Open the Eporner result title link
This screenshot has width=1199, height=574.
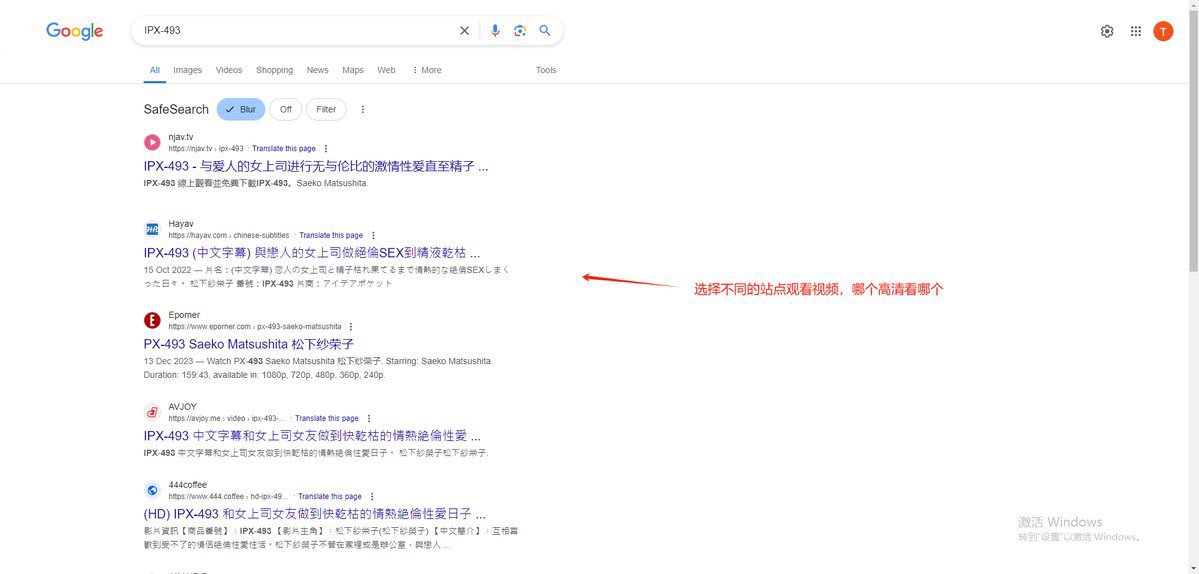click(249, 344)
